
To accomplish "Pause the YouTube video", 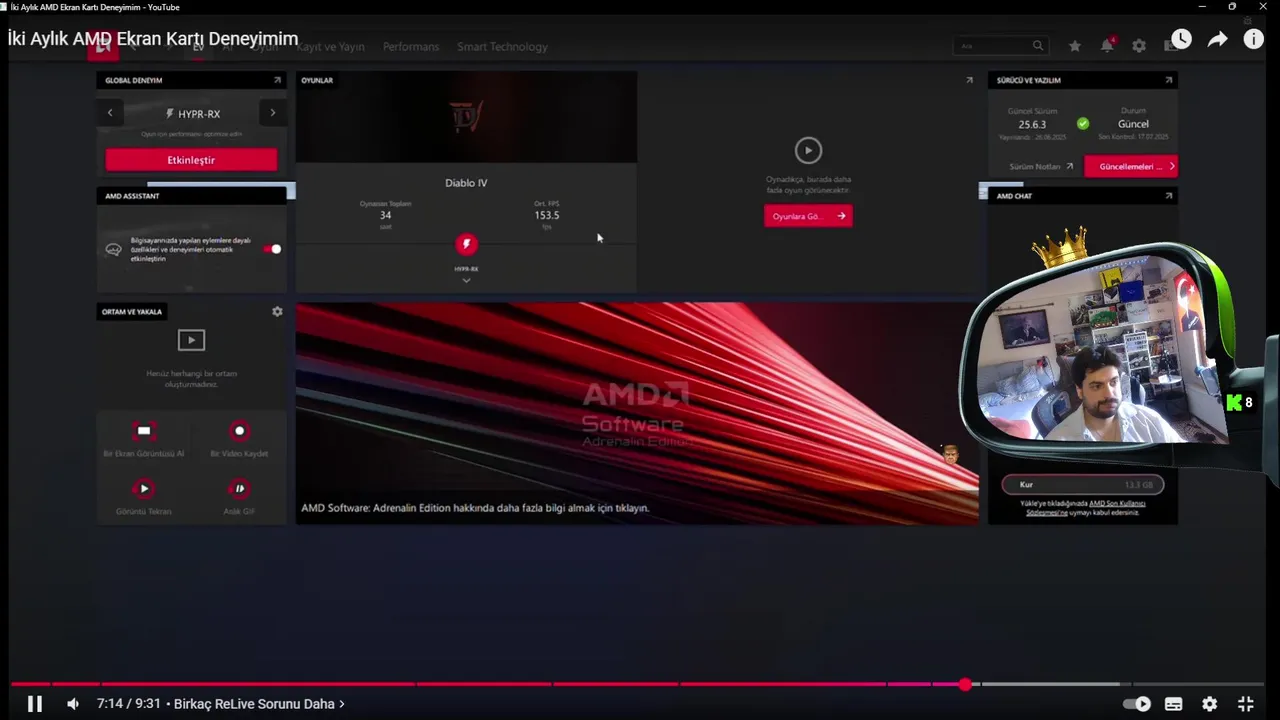I will [x=34, y=704].
